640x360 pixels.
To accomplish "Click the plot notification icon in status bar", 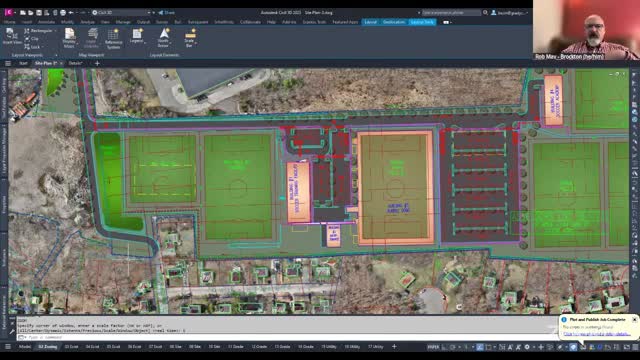I will point(584,347).
